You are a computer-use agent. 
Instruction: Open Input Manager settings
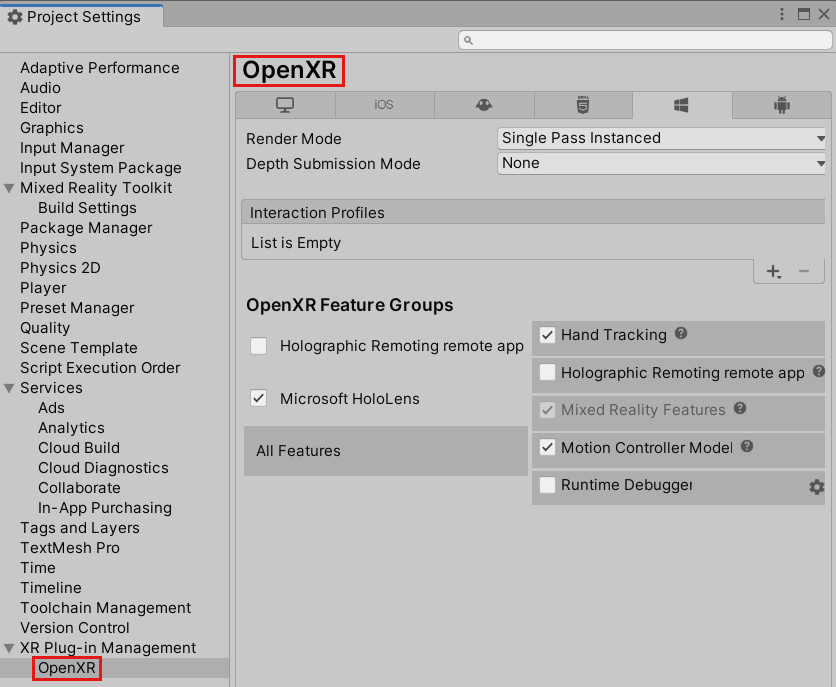click(x=72, y=148)
